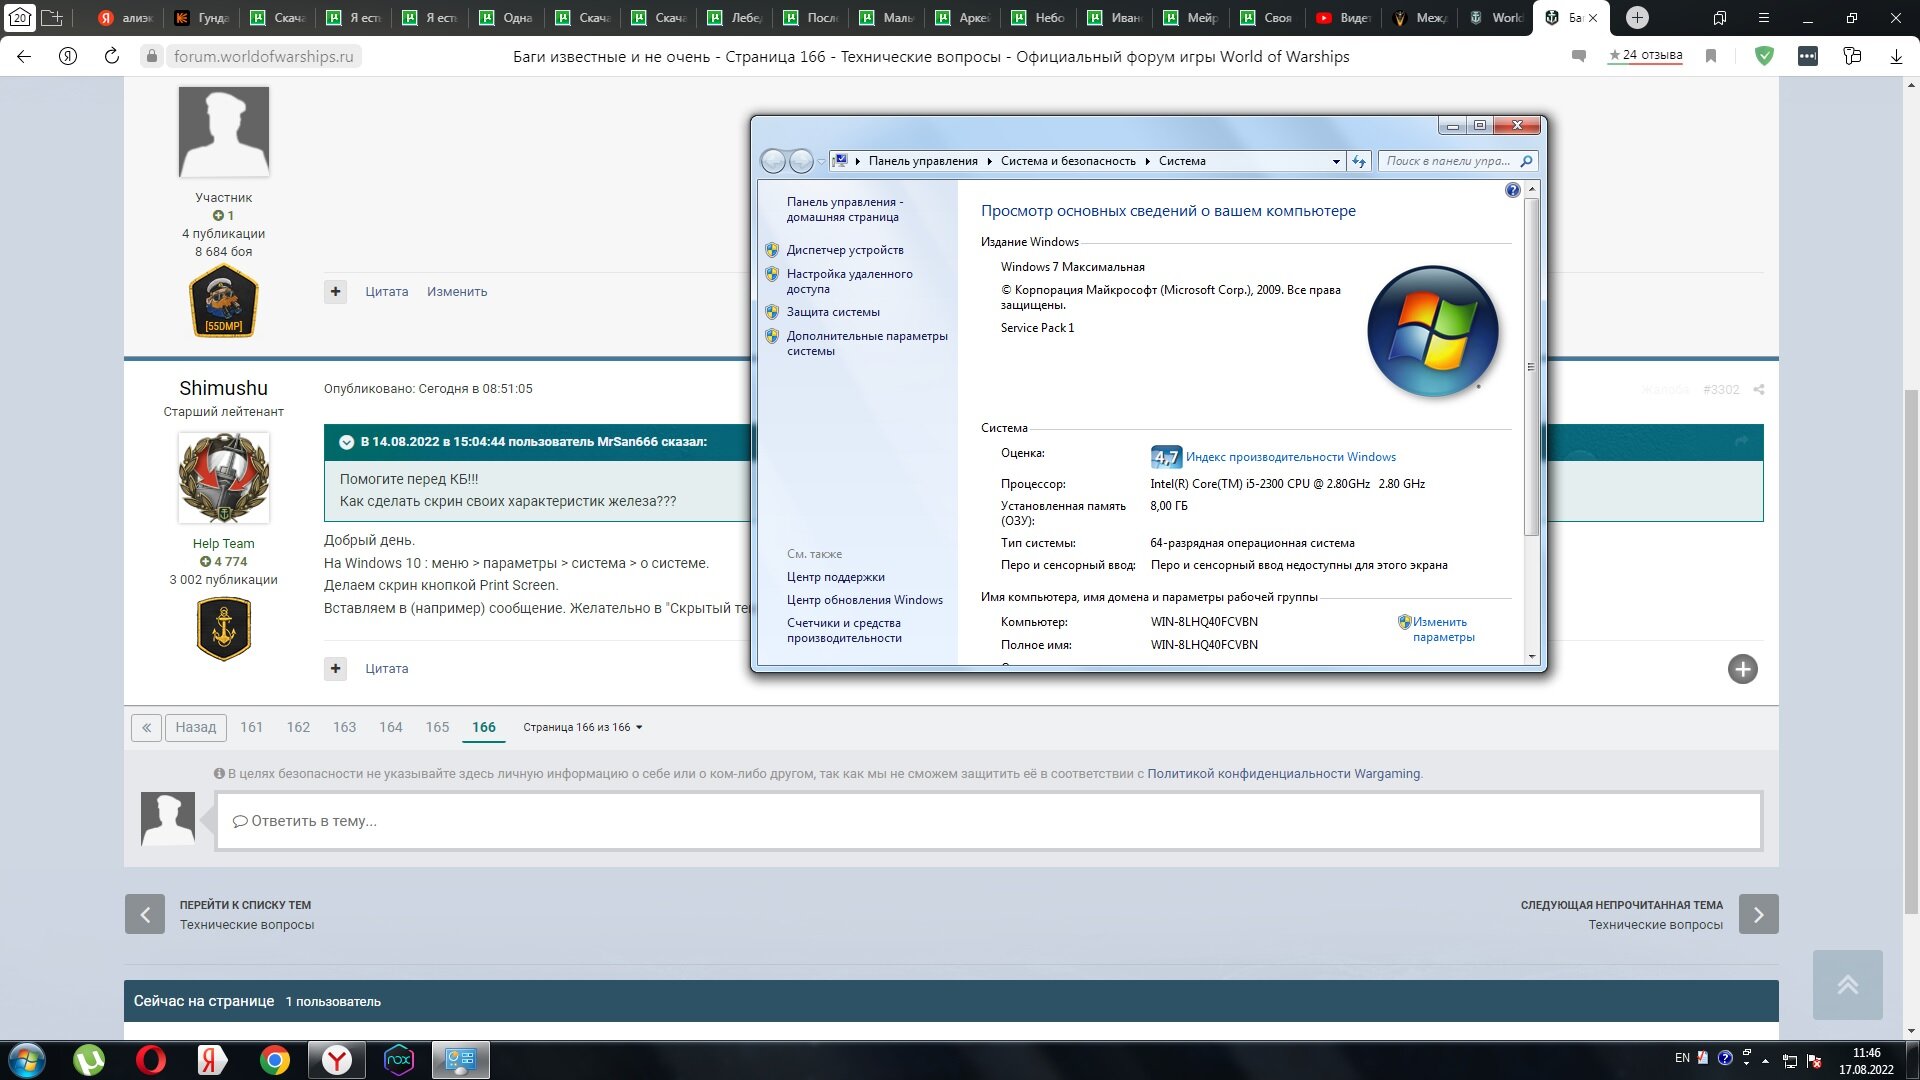Open the browser downloads arrow
The height and width of the screenshot is (1080, 1920).
pyautogui.click(x=1896, y=57)
